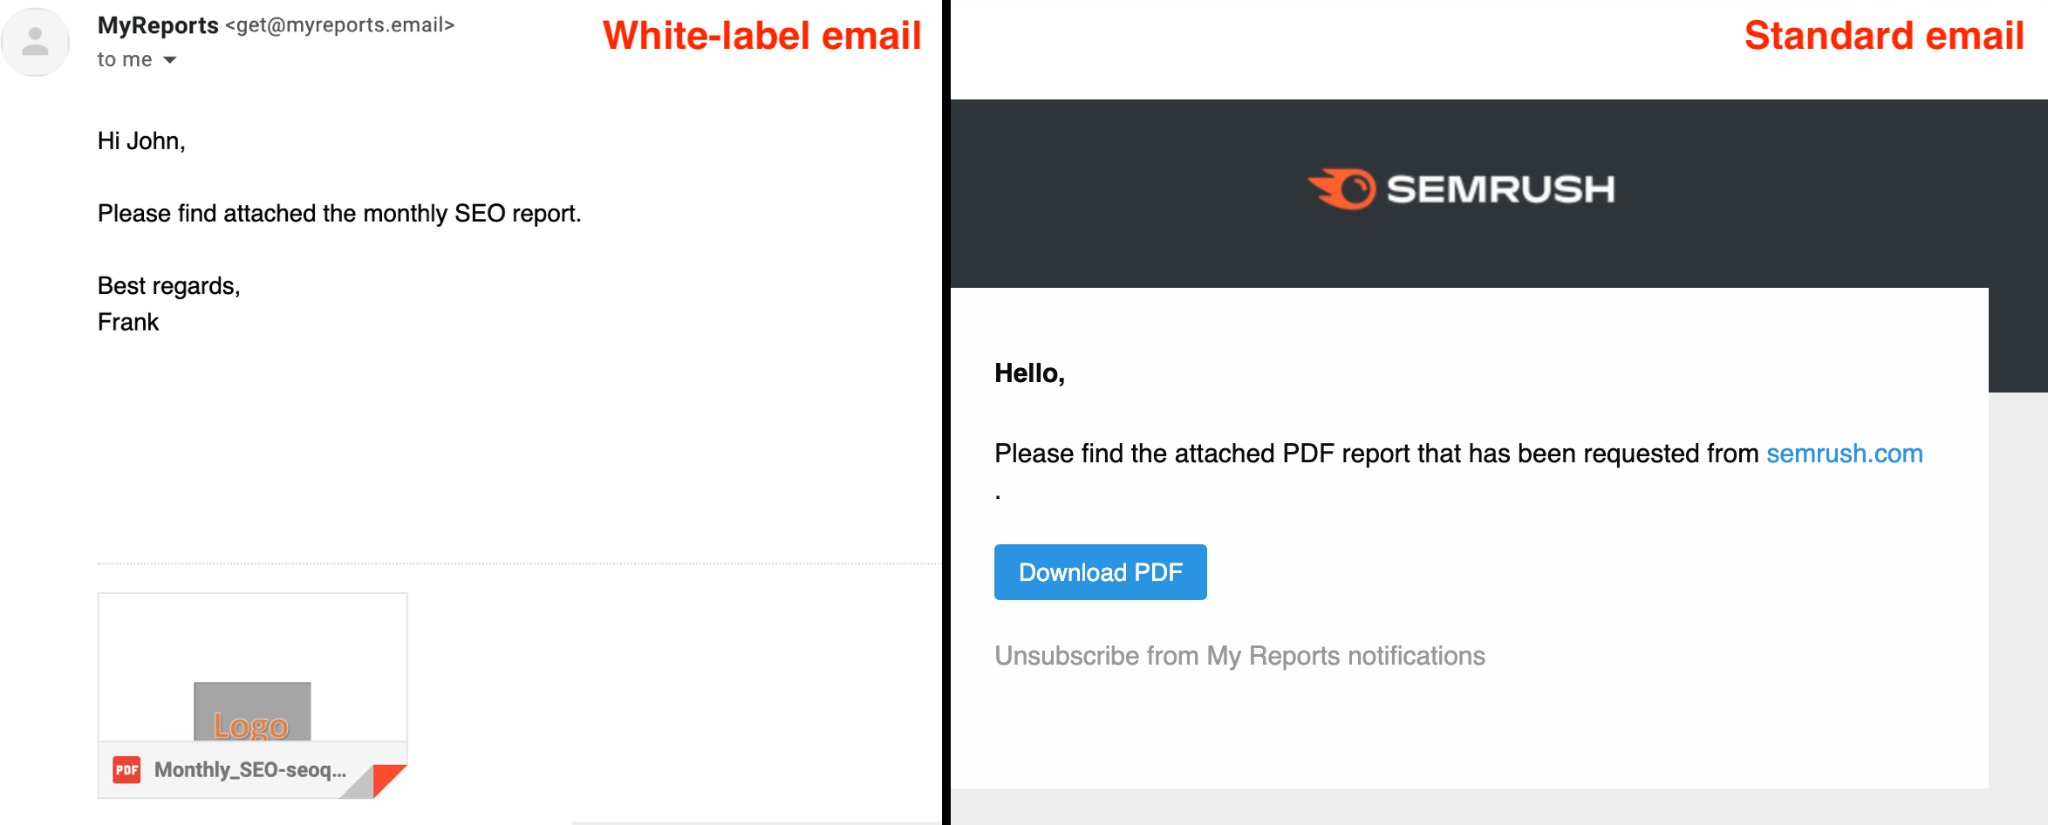The height and width of the screenshot is (825, 2048).
Task: Click the get@myreports.email sender address
Action: (340, 25)
